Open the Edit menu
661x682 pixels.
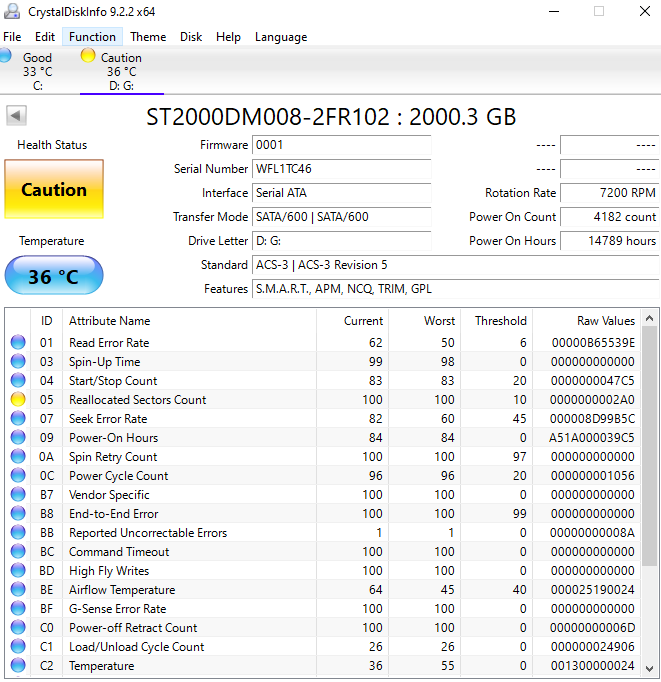pos(45,37)
